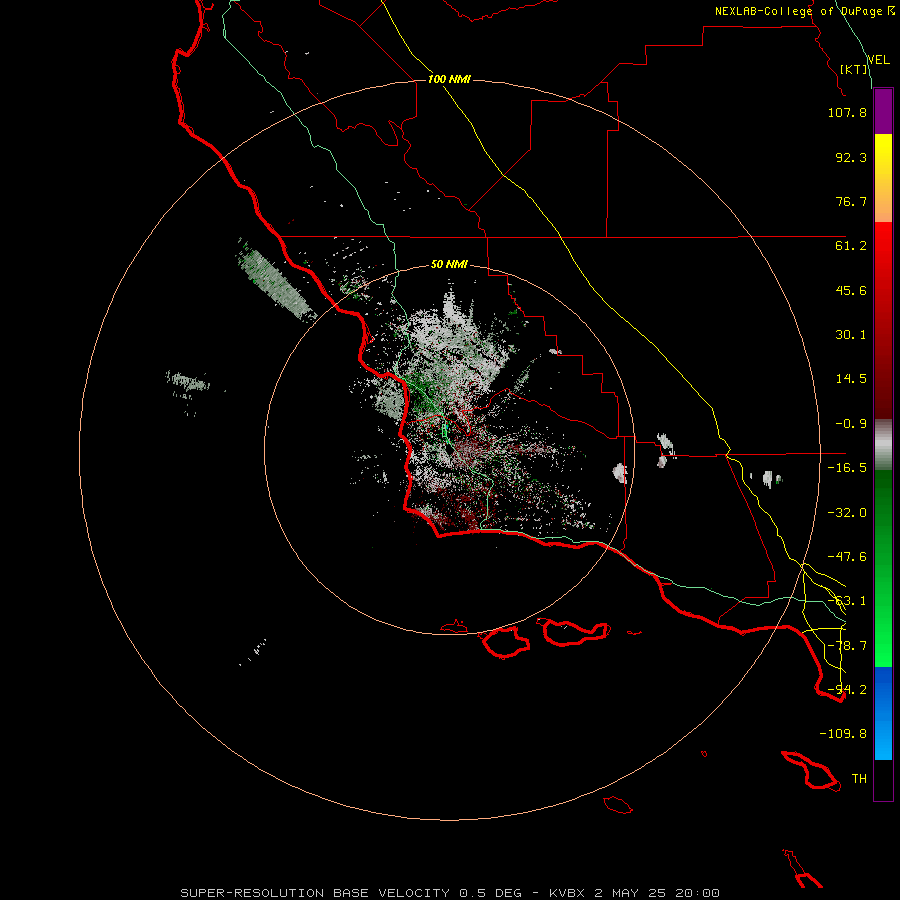Select the -109.8 velocity scale value
900x900 pixels.
[843, 734]
